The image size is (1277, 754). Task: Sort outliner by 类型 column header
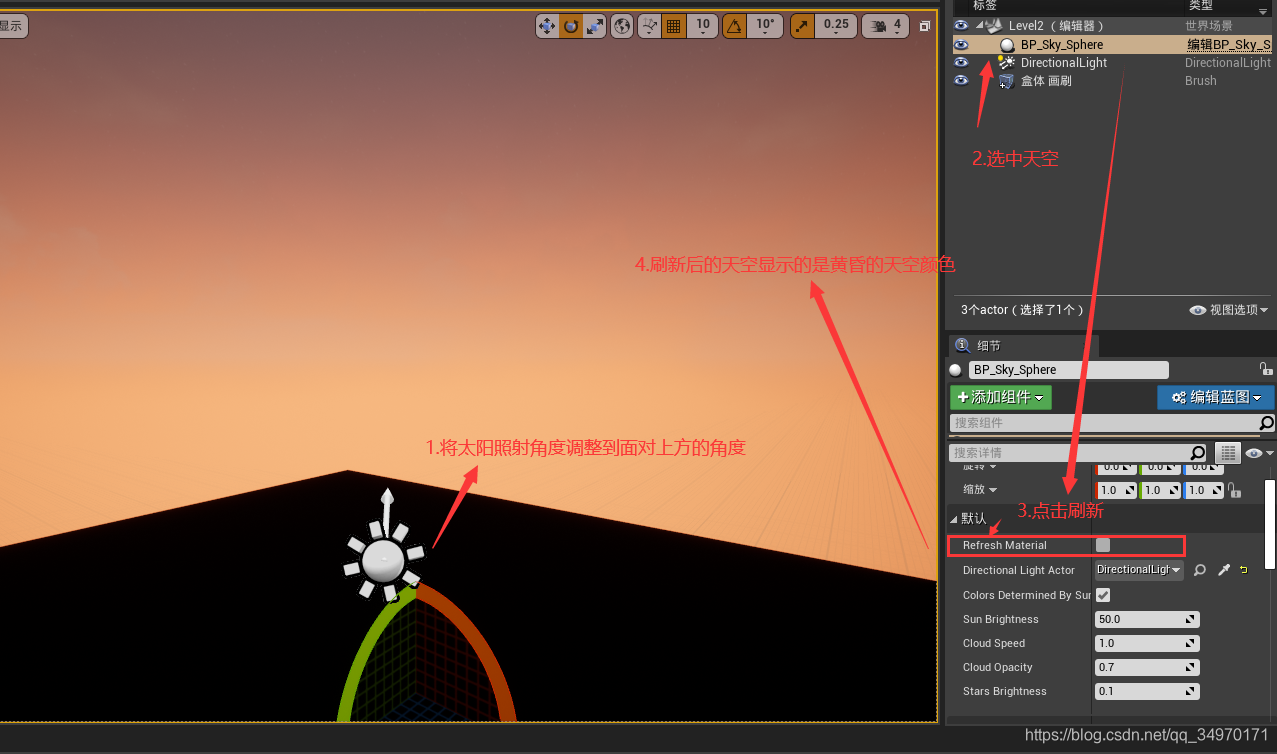tap(1200, 6)
